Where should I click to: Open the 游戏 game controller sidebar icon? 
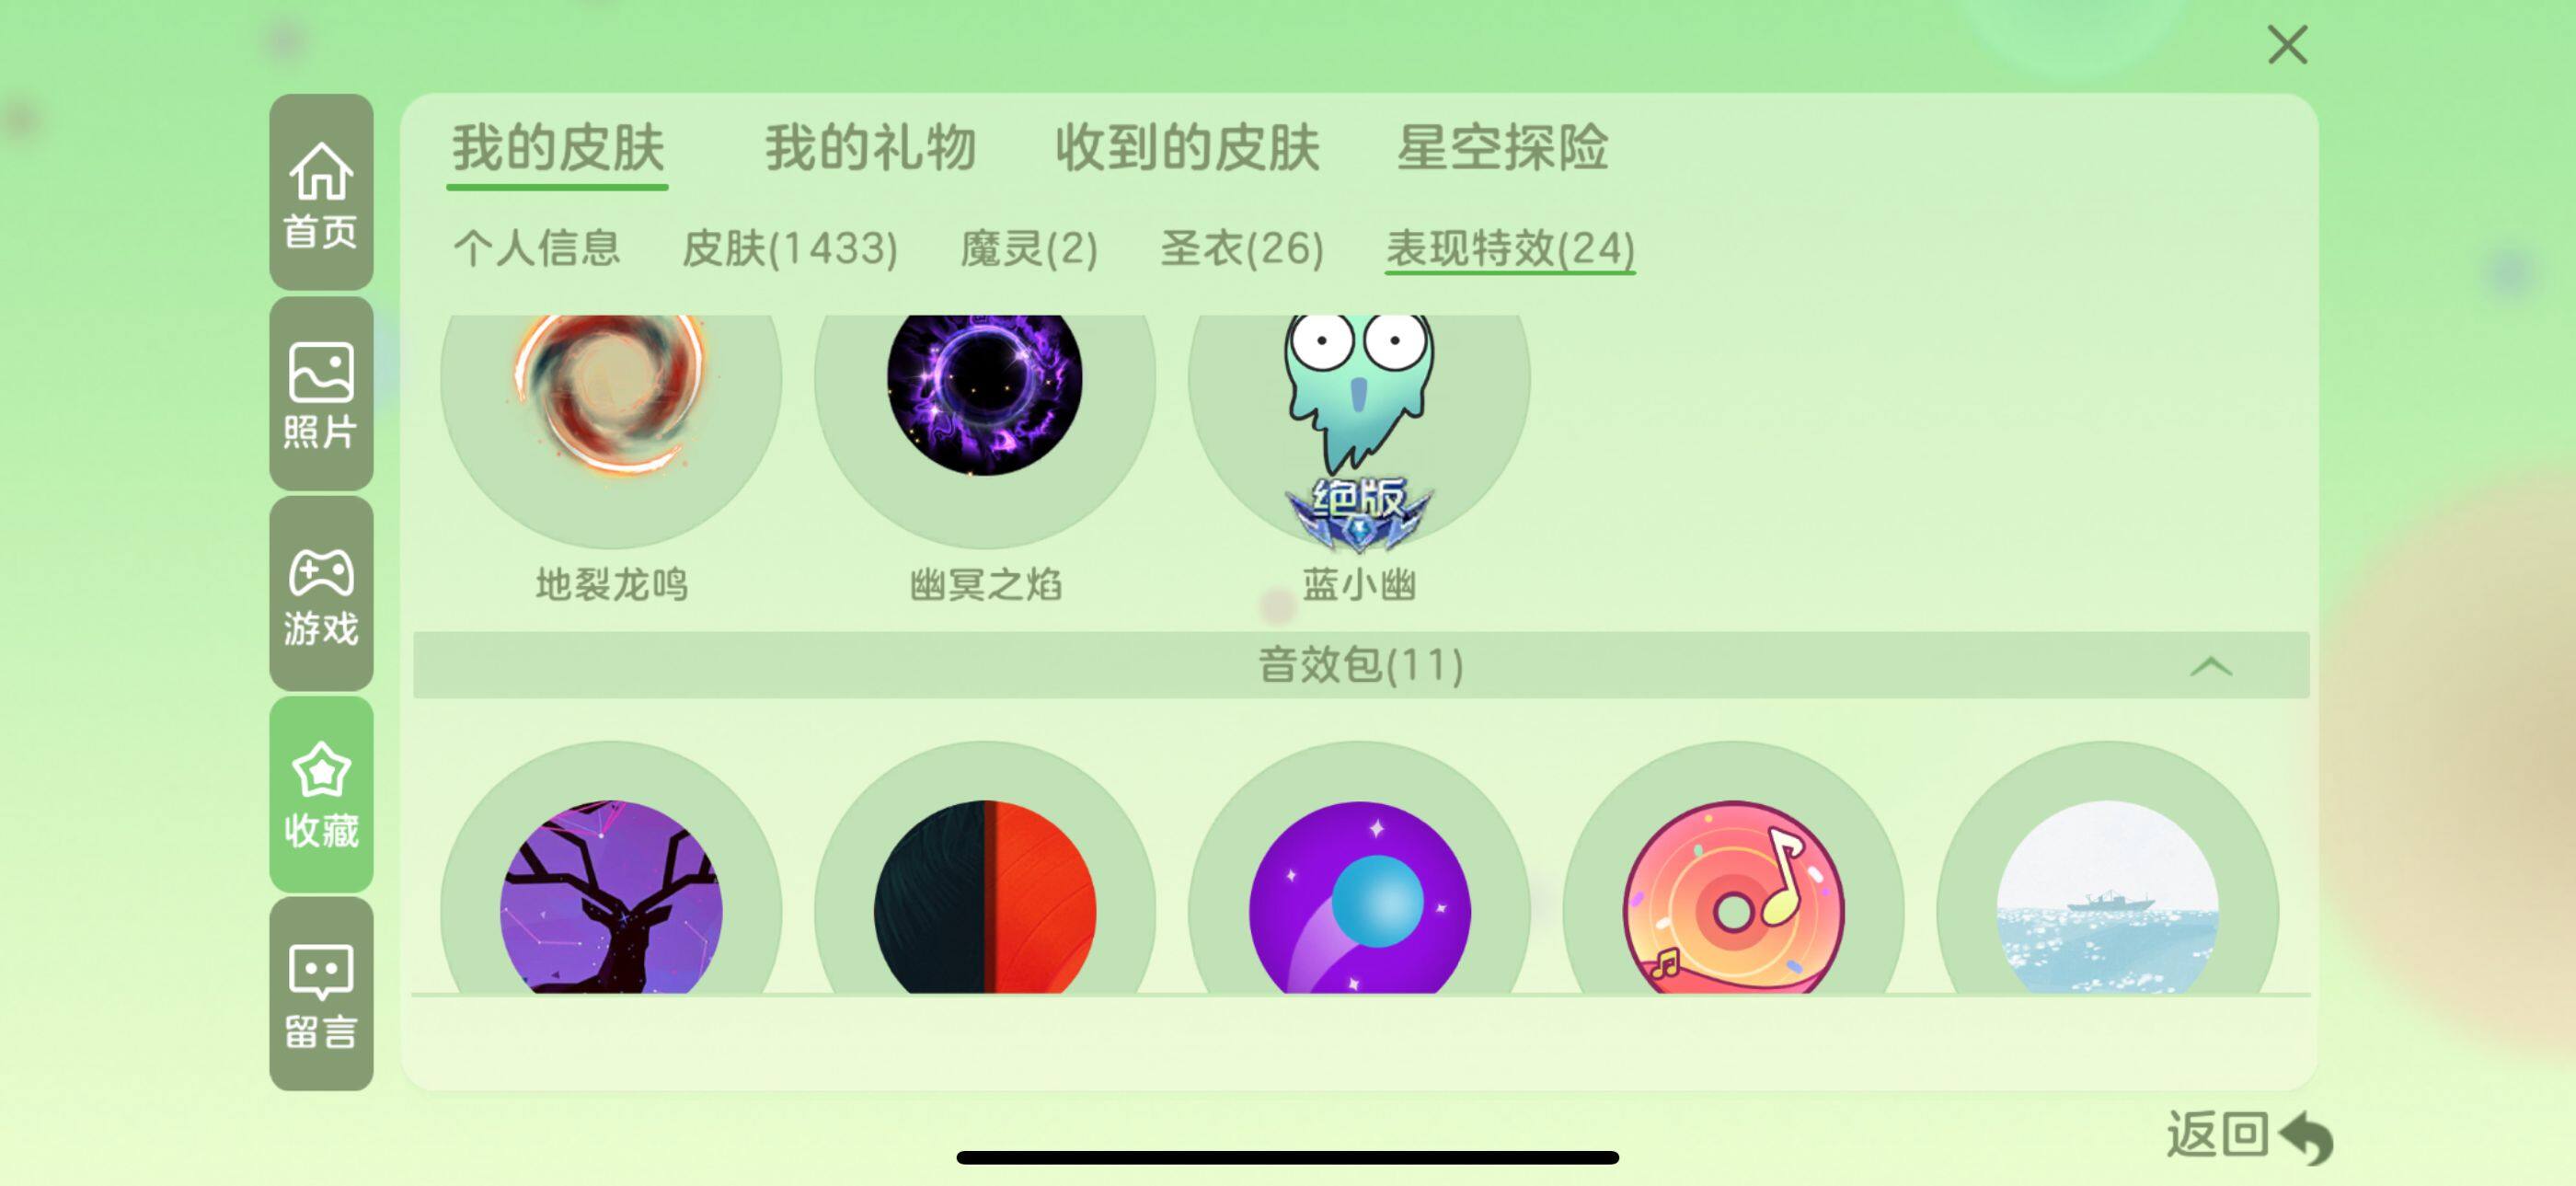click(321, 594)
